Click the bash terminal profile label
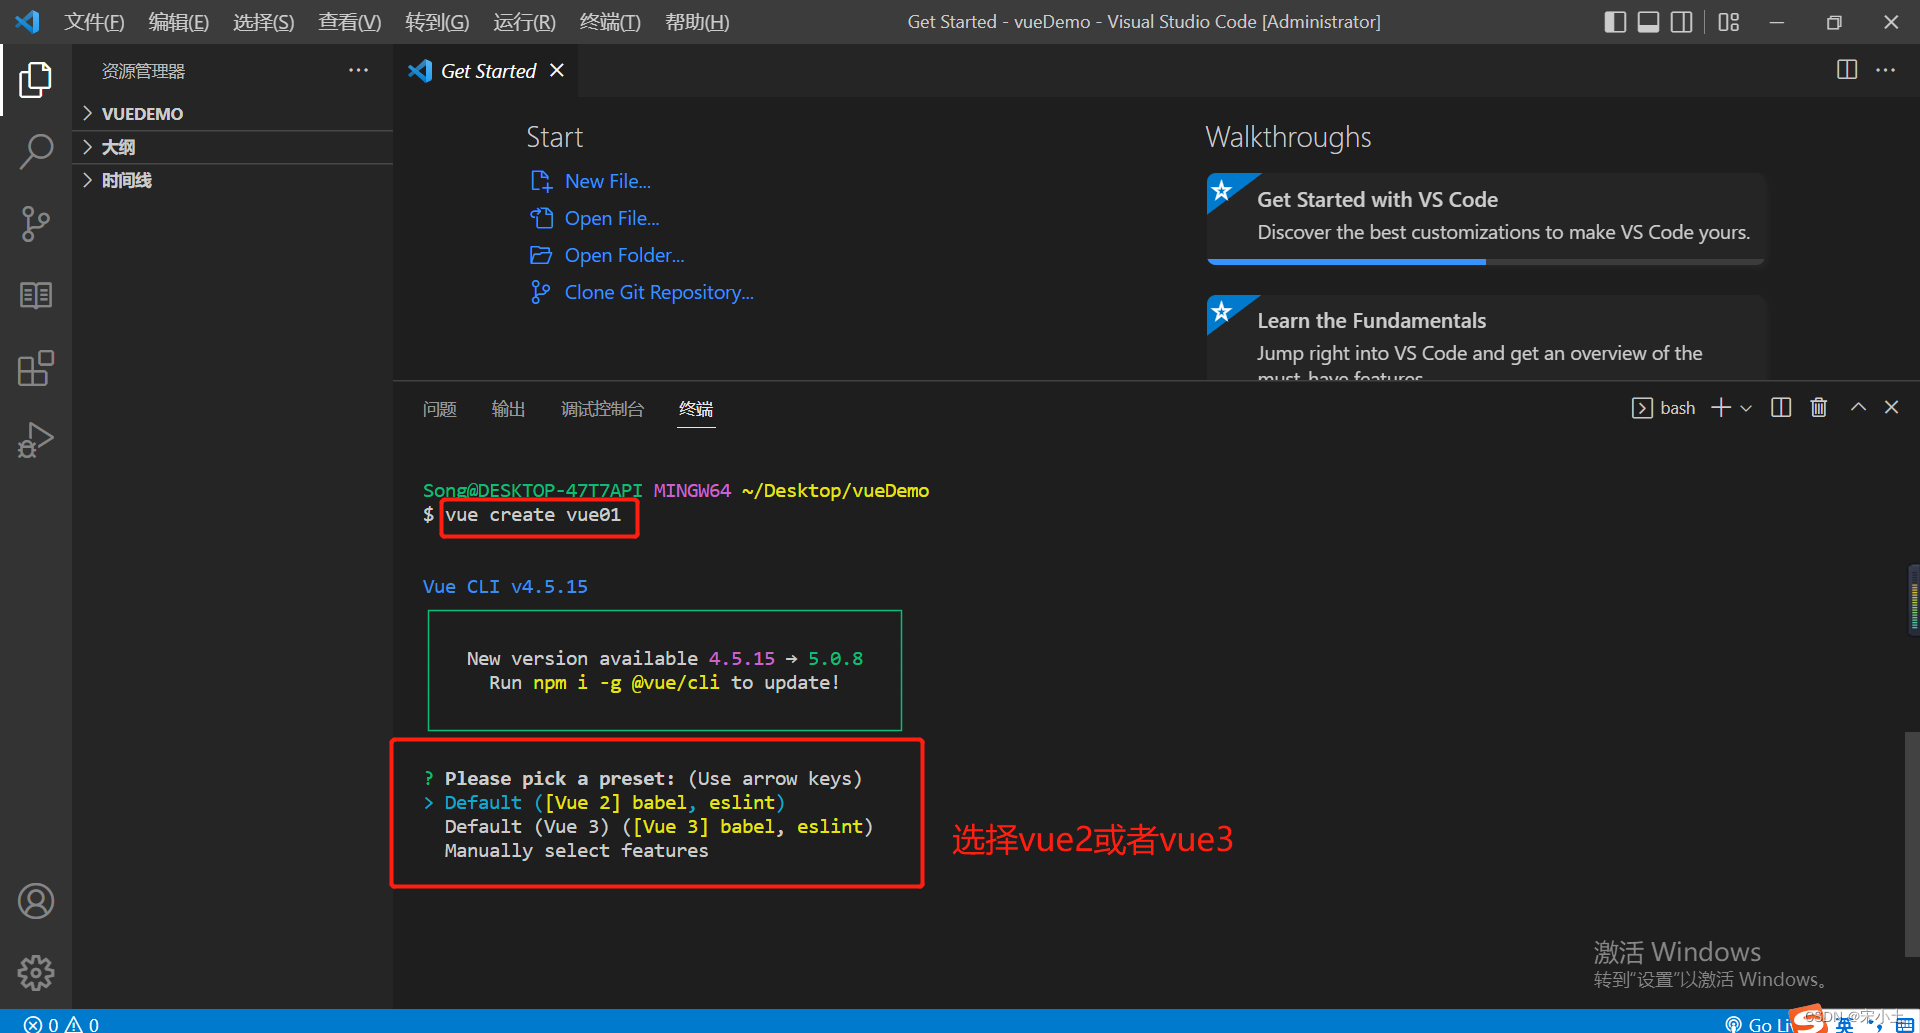Image resolution: width=1920 pixels, height=1033 pixels. click(1664, 408)
